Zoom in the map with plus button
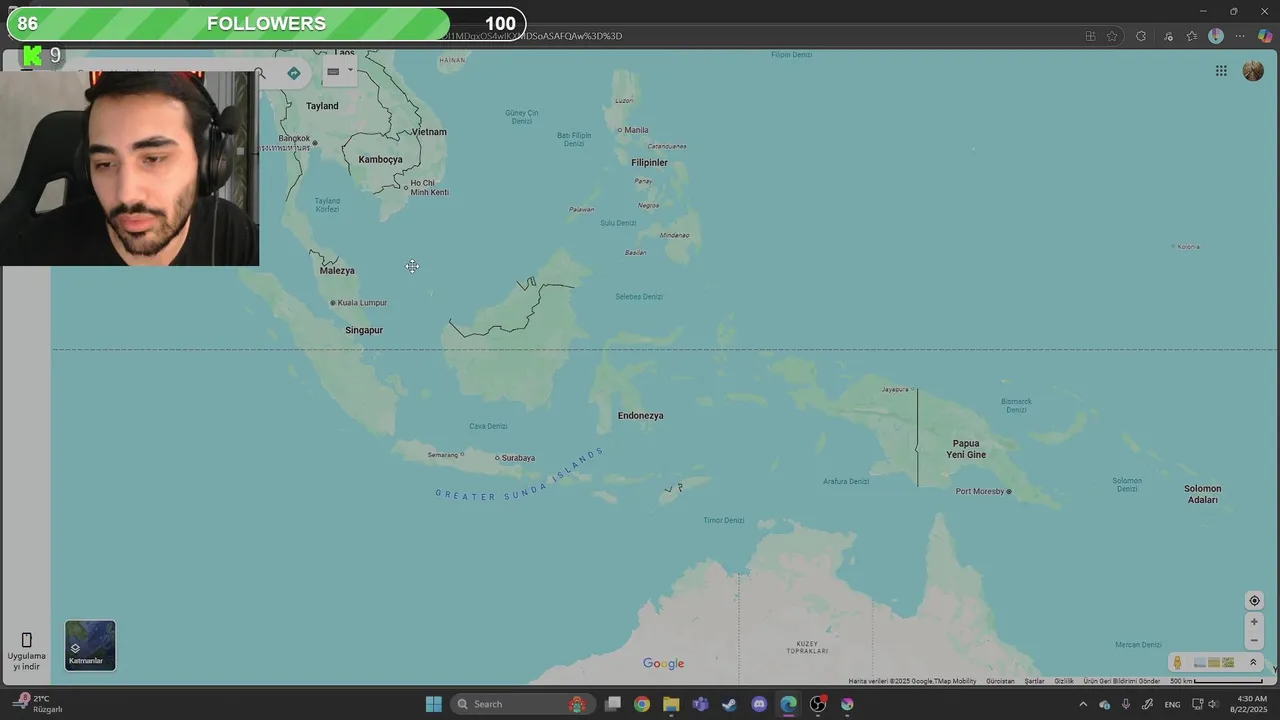Viewport: 1280px width, 720px height. click(1254, 622)
